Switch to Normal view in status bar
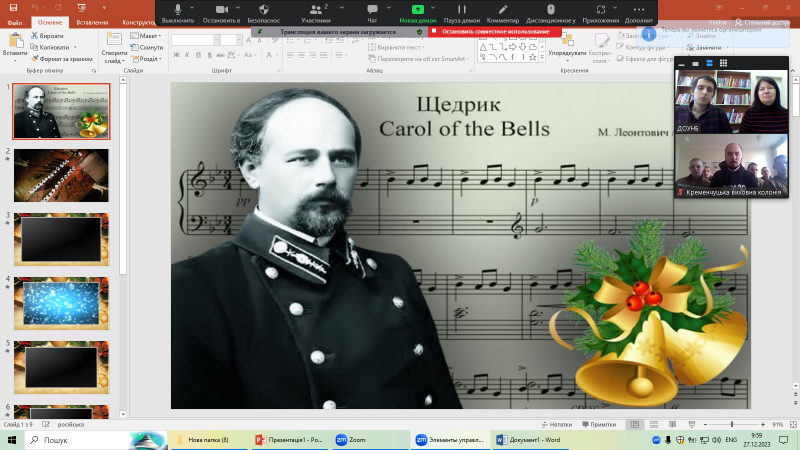The height and width of the screenshot is (450, 800). tap(635, 424)
